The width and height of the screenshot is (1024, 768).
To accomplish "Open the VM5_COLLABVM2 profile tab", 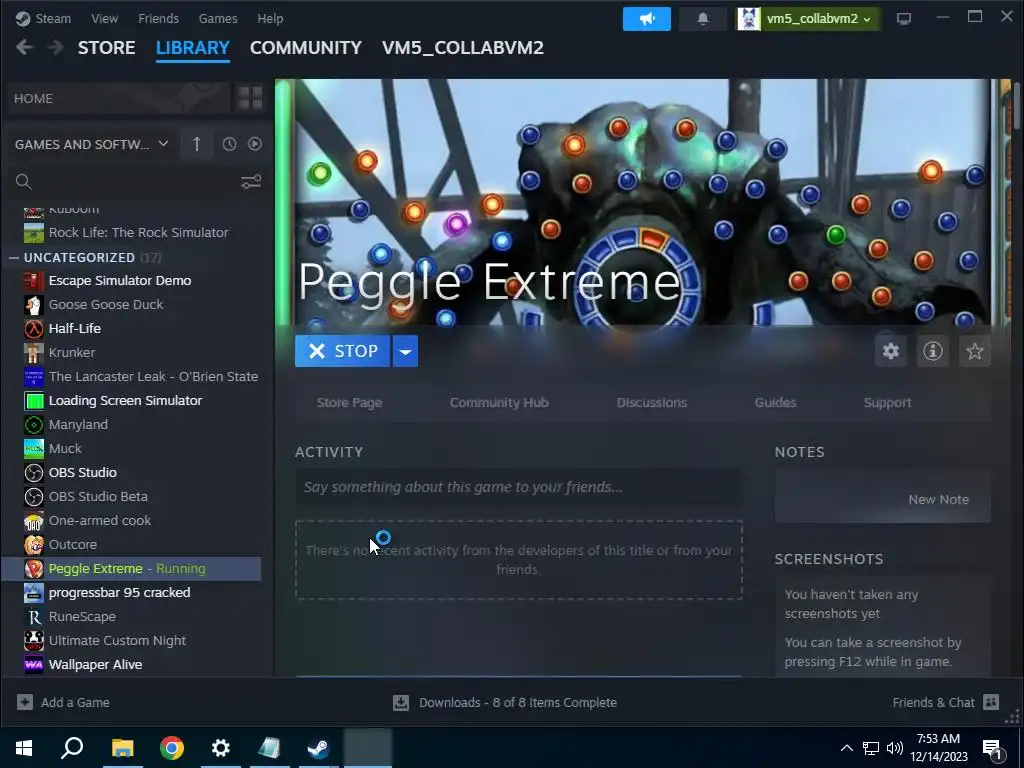I will 463,48.
